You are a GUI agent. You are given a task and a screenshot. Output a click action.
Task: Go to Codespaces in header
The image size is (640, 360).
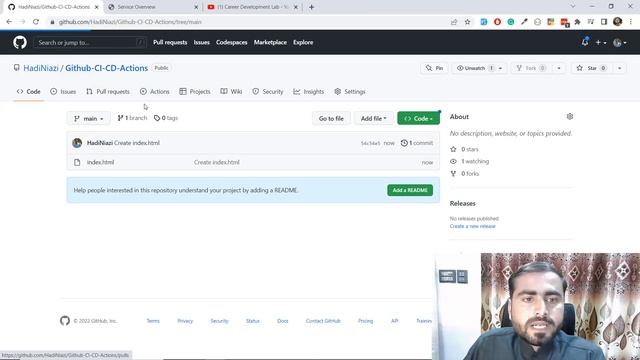coord(231,42)
